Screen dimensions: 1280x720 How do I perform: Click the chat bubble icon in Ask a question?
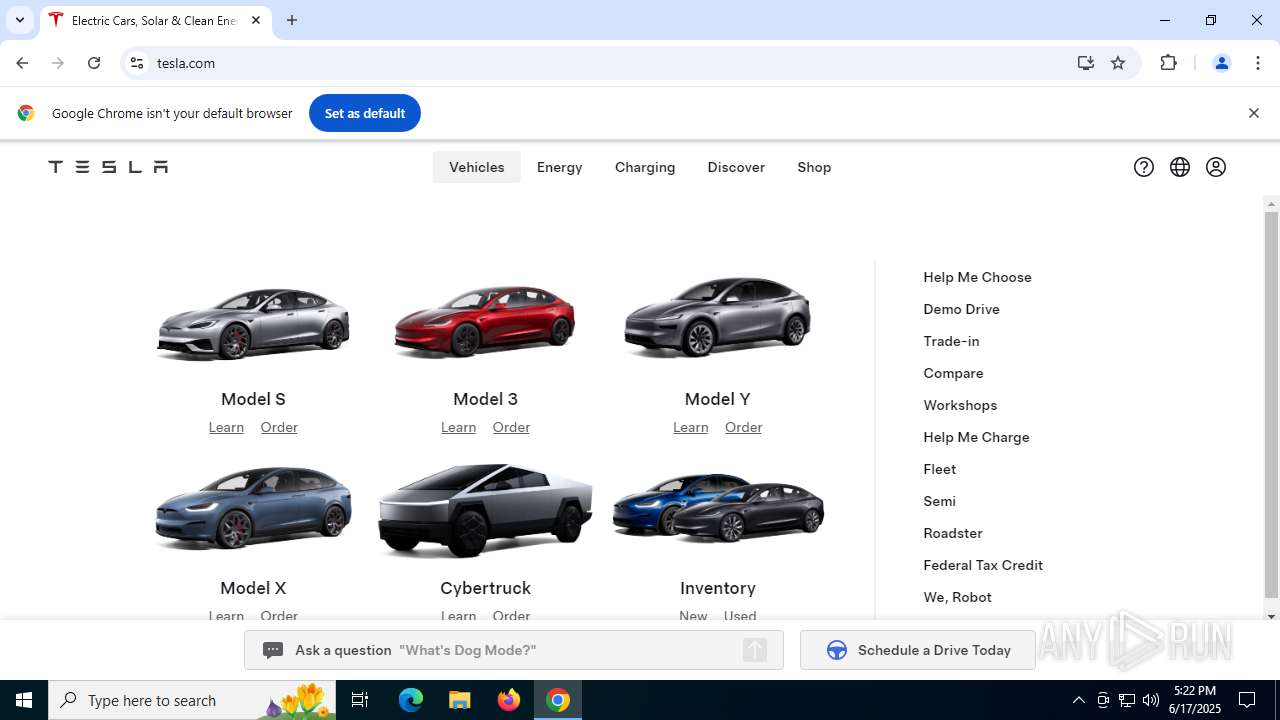(x=273, y=650)
